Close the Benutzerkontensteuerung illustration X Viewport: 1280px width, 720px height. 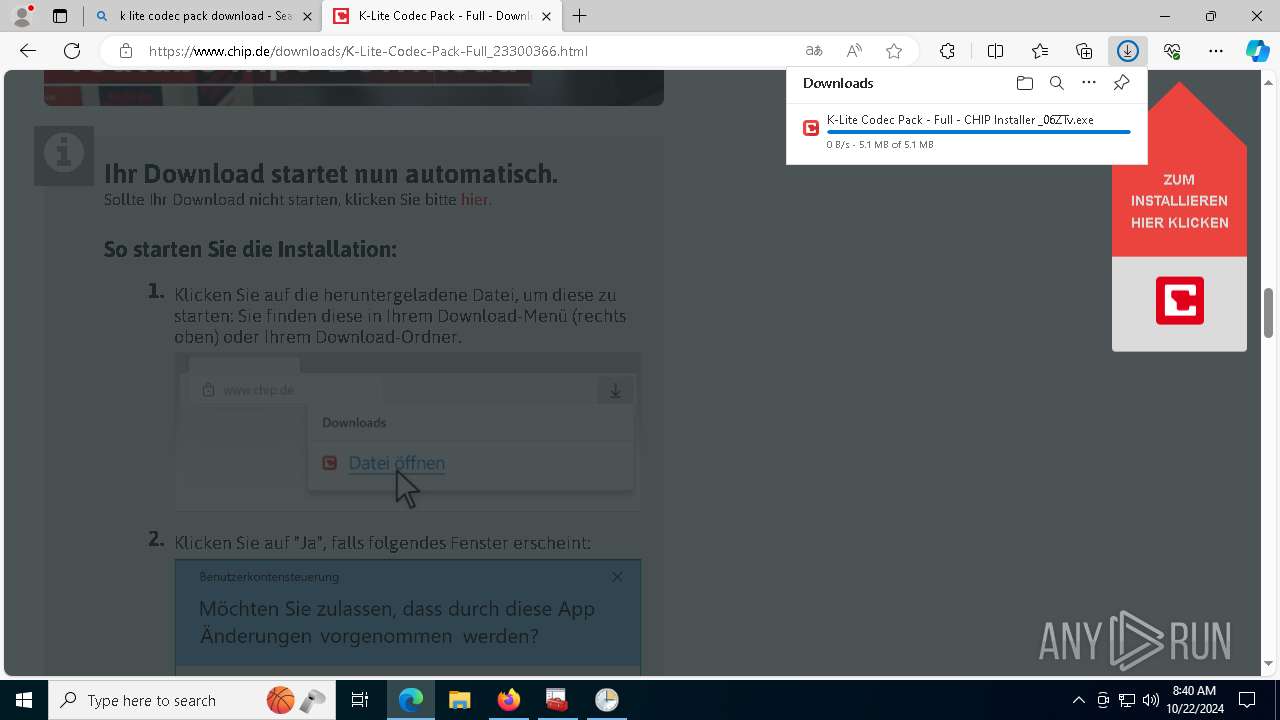pyautogui.click(x=617, y=577)
